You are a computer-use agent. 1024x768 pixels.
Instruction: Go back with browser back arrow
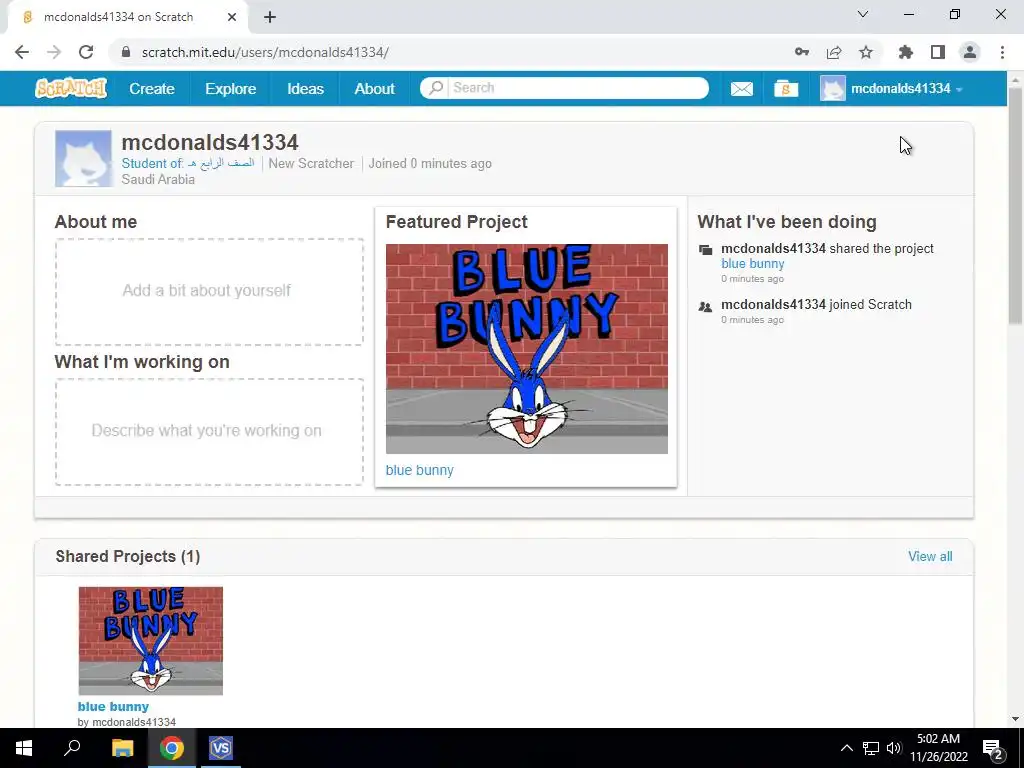point(22,52)
